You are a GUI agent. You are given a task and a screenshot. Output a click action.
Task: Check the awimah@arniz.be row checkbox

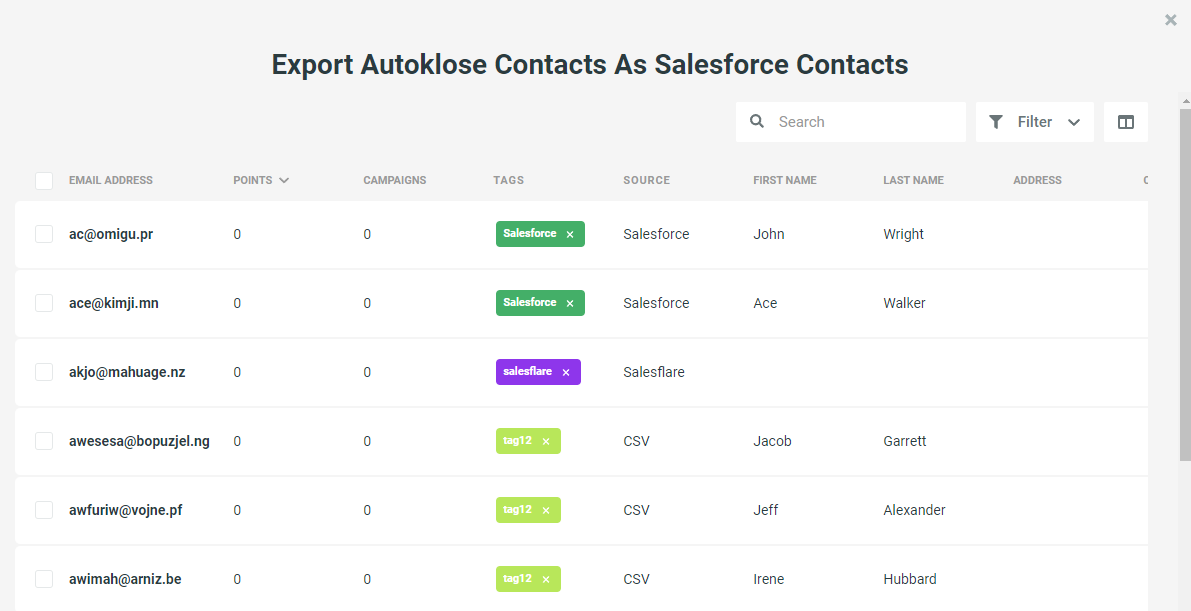pos(44,579)
